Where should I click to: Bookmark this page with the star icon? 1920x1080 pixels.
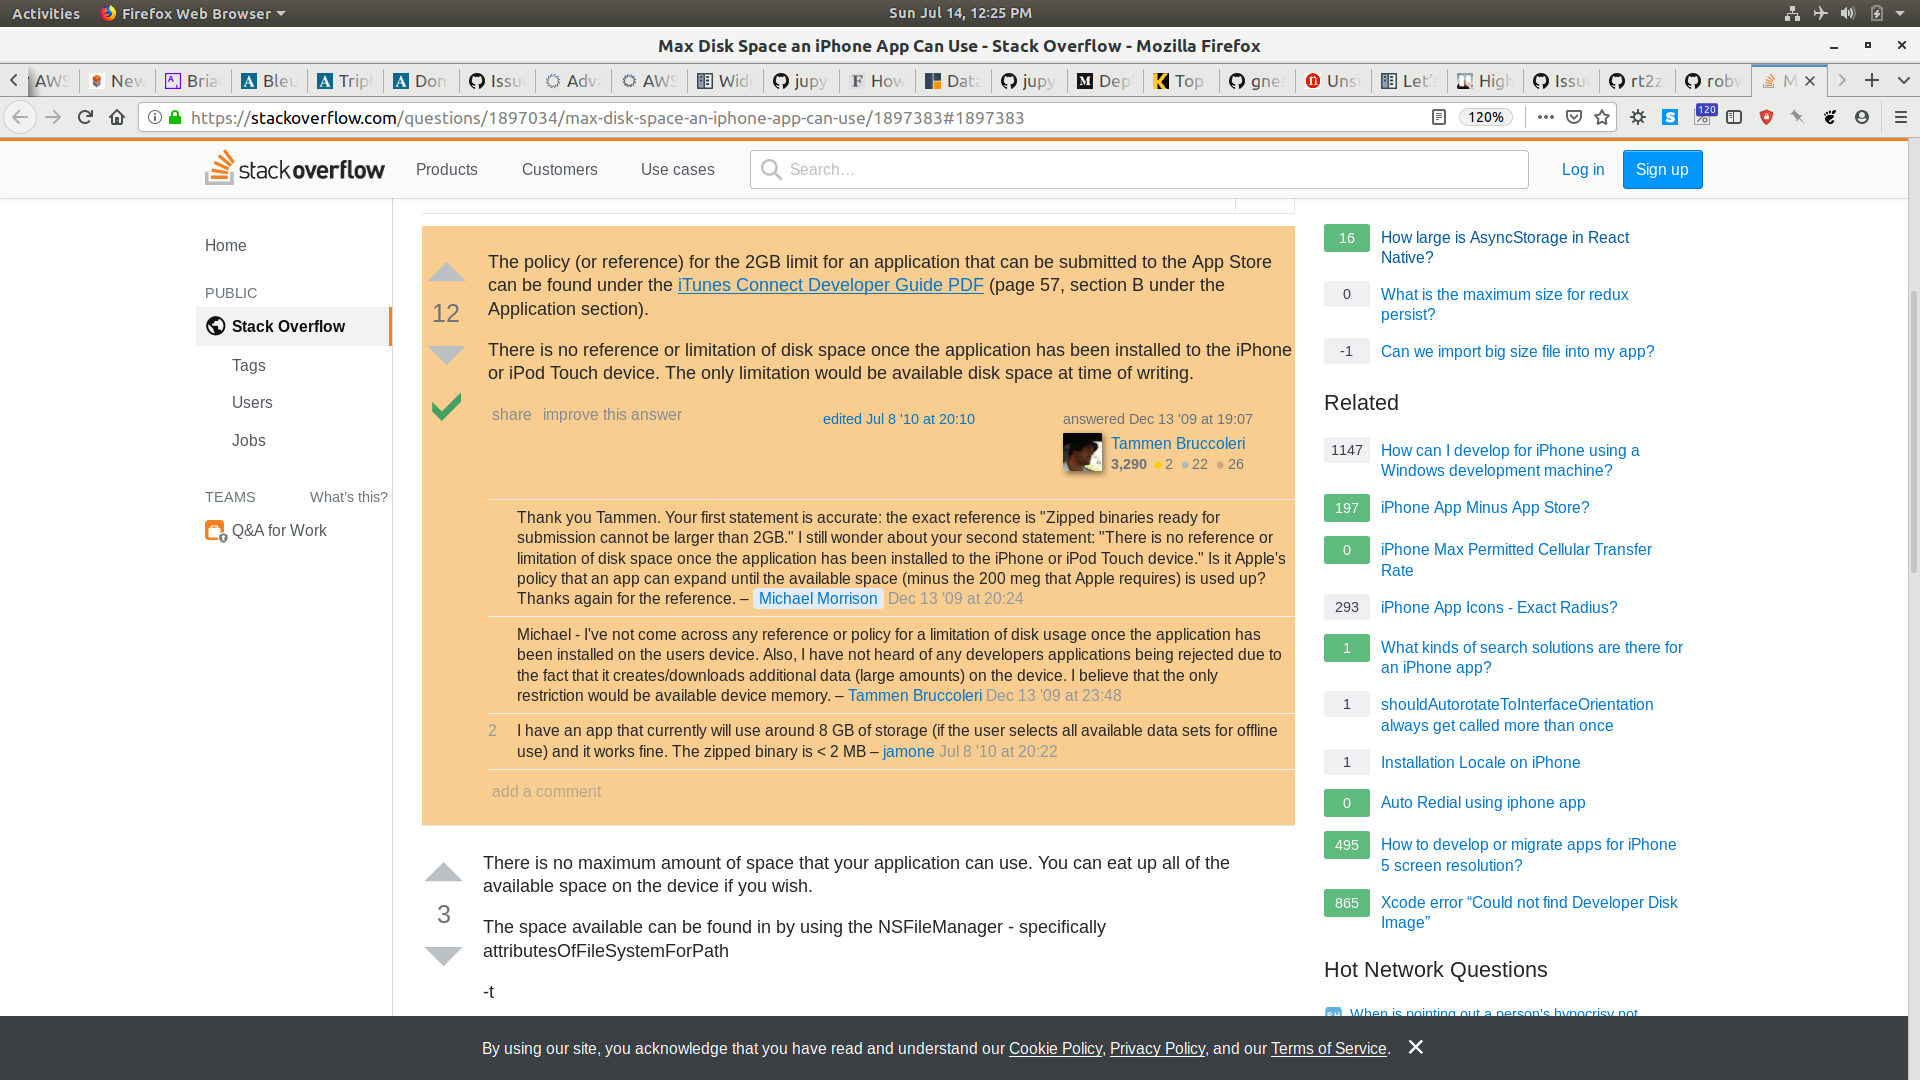click(1602, 117)
